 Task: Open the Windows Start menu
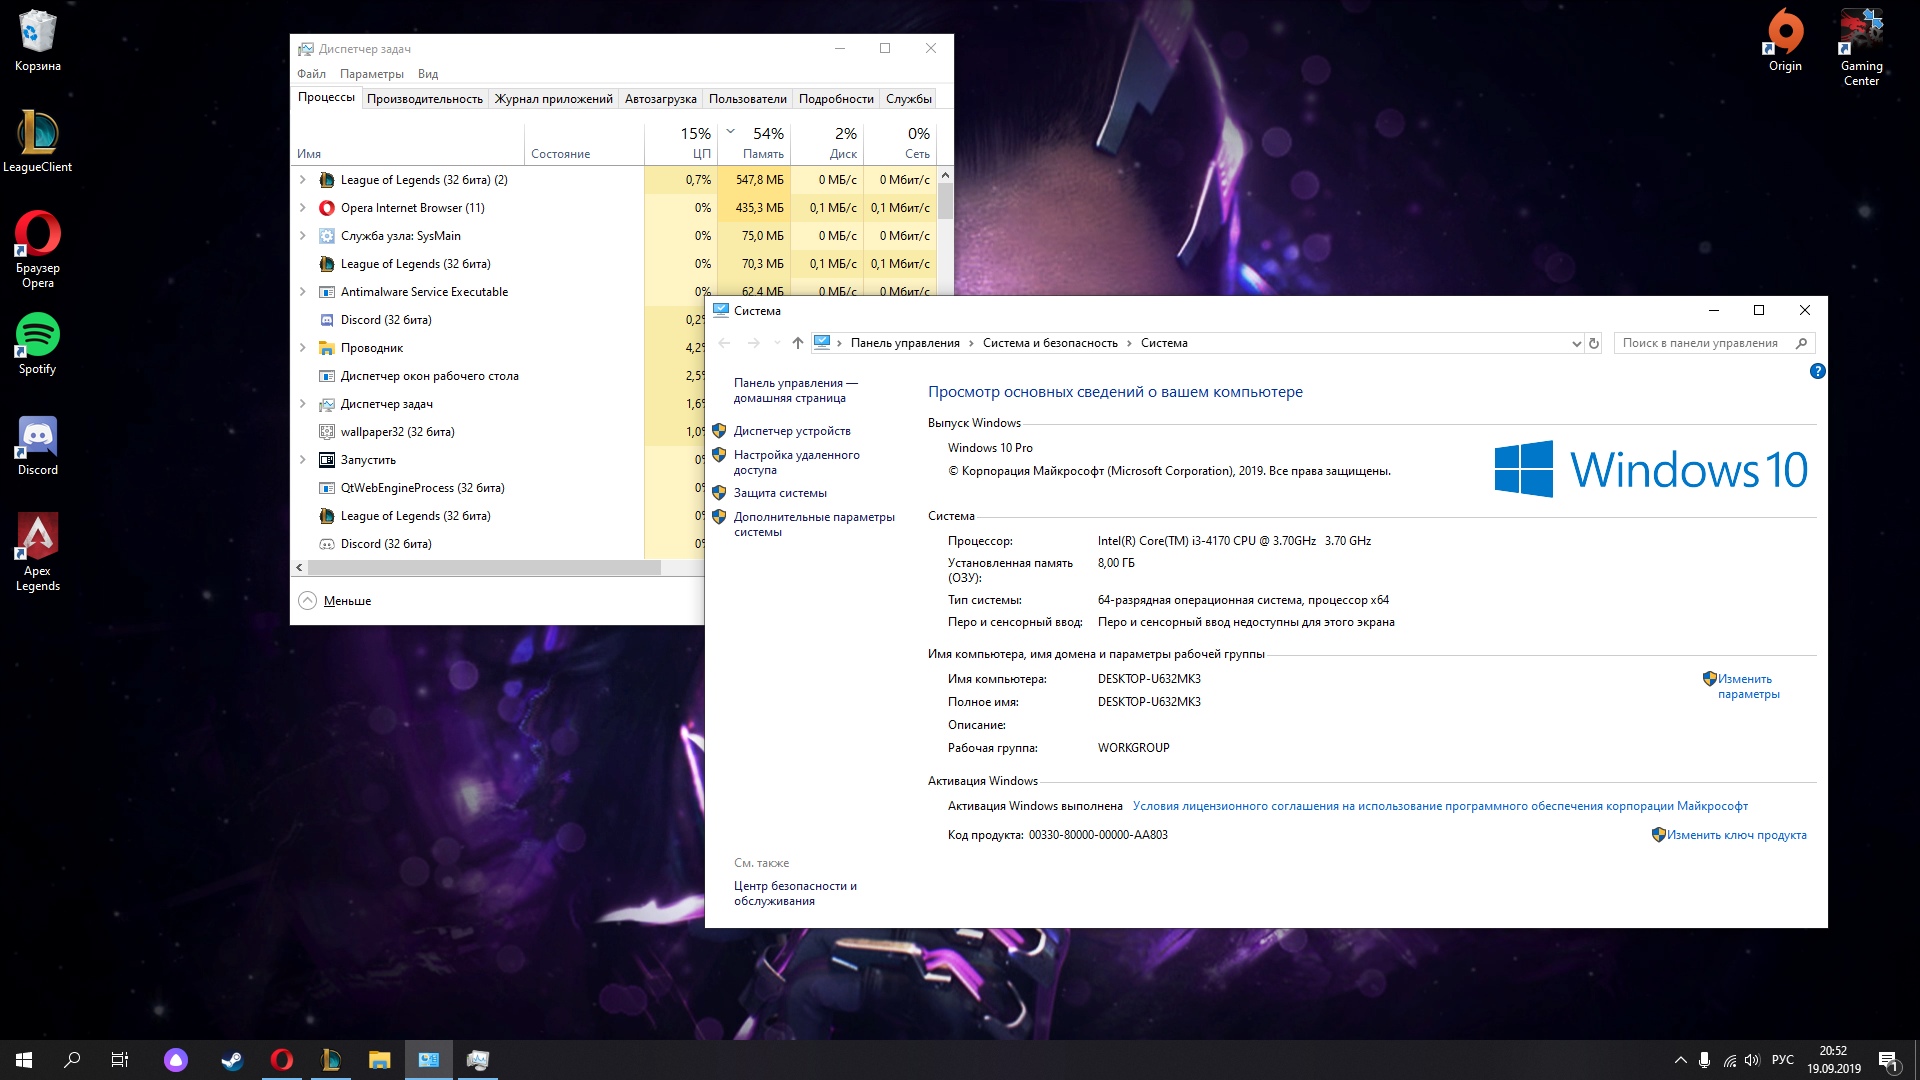point(24,1060)
